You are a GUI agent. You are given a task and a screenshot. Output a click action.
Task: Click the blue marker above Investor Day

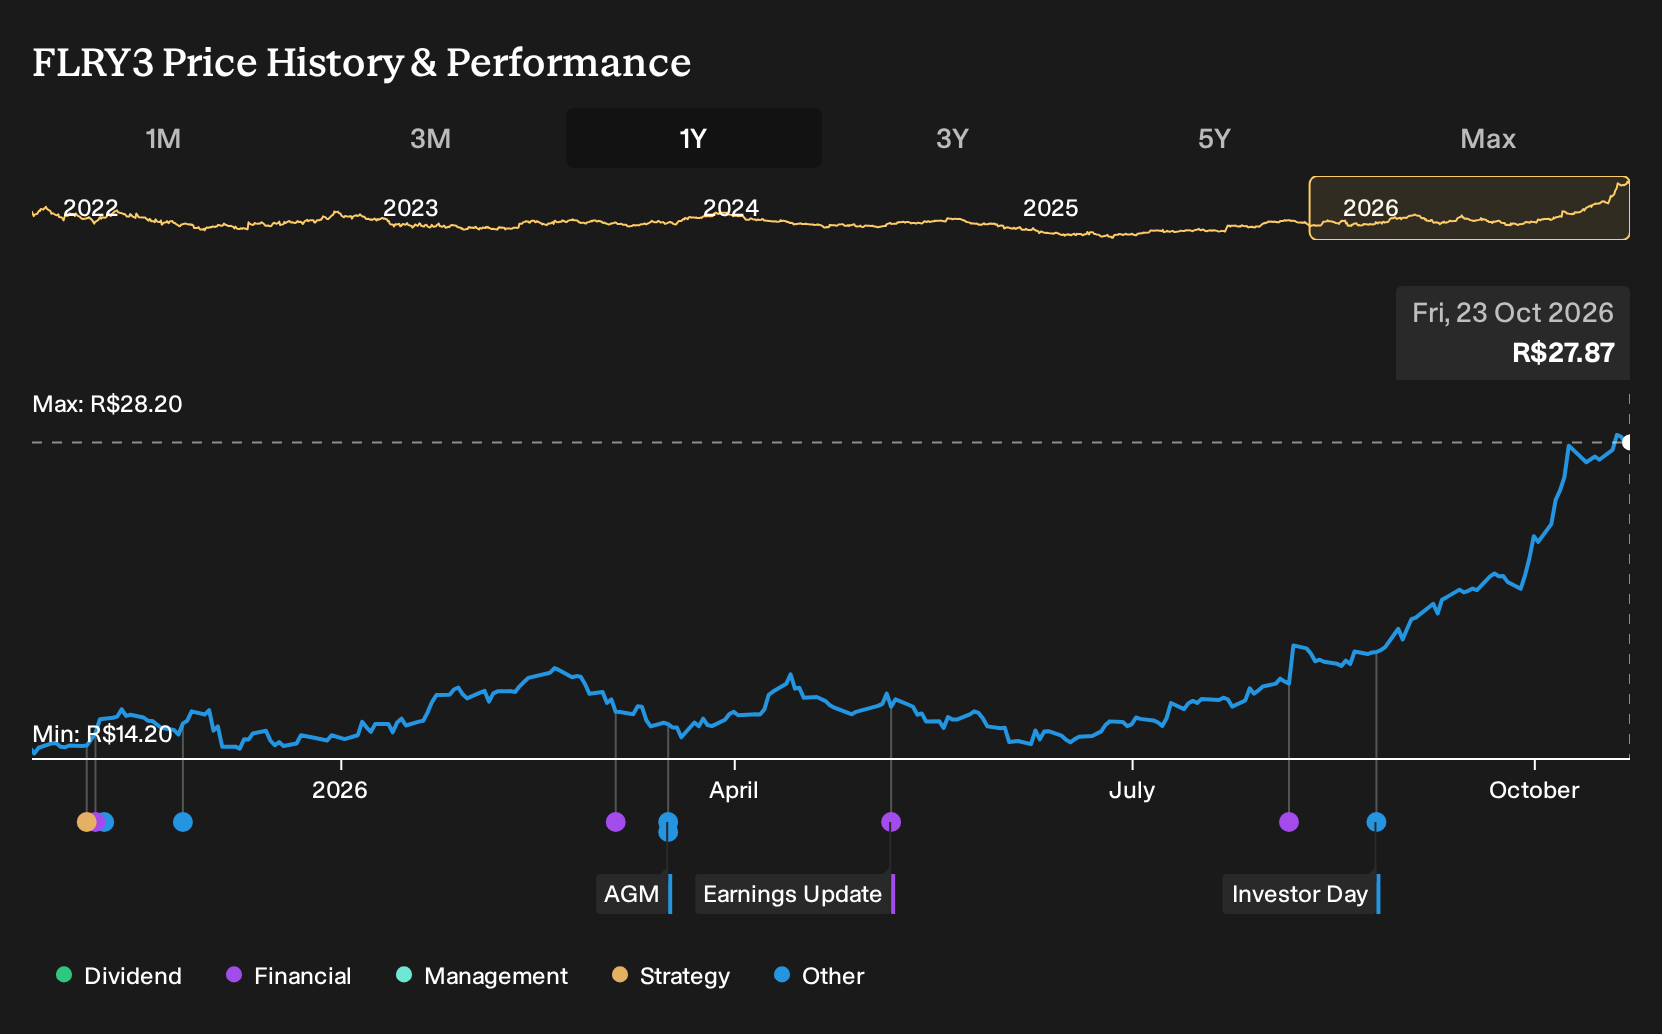point(1376,822)
